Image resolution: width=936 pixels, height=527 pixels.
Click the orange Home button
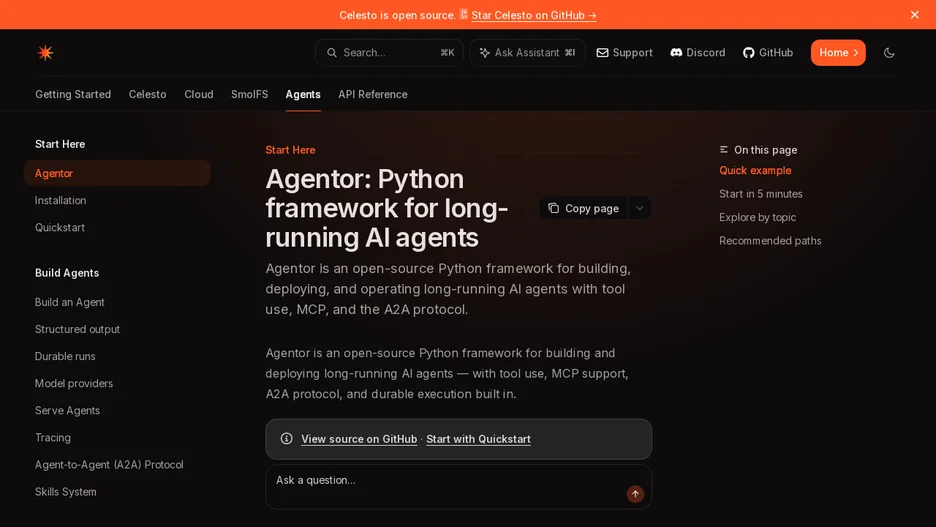(x=838, y=53)
